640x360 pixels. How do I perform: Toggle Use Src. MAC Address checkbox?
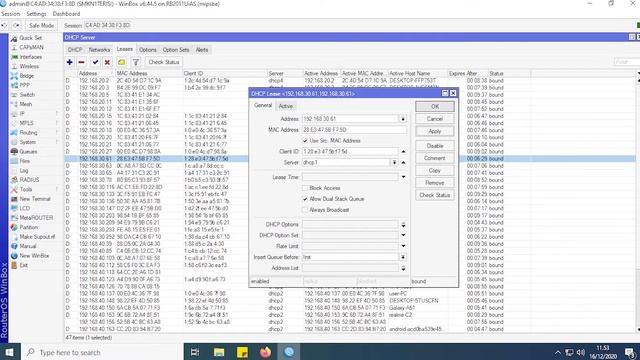[x=305, y=140]
